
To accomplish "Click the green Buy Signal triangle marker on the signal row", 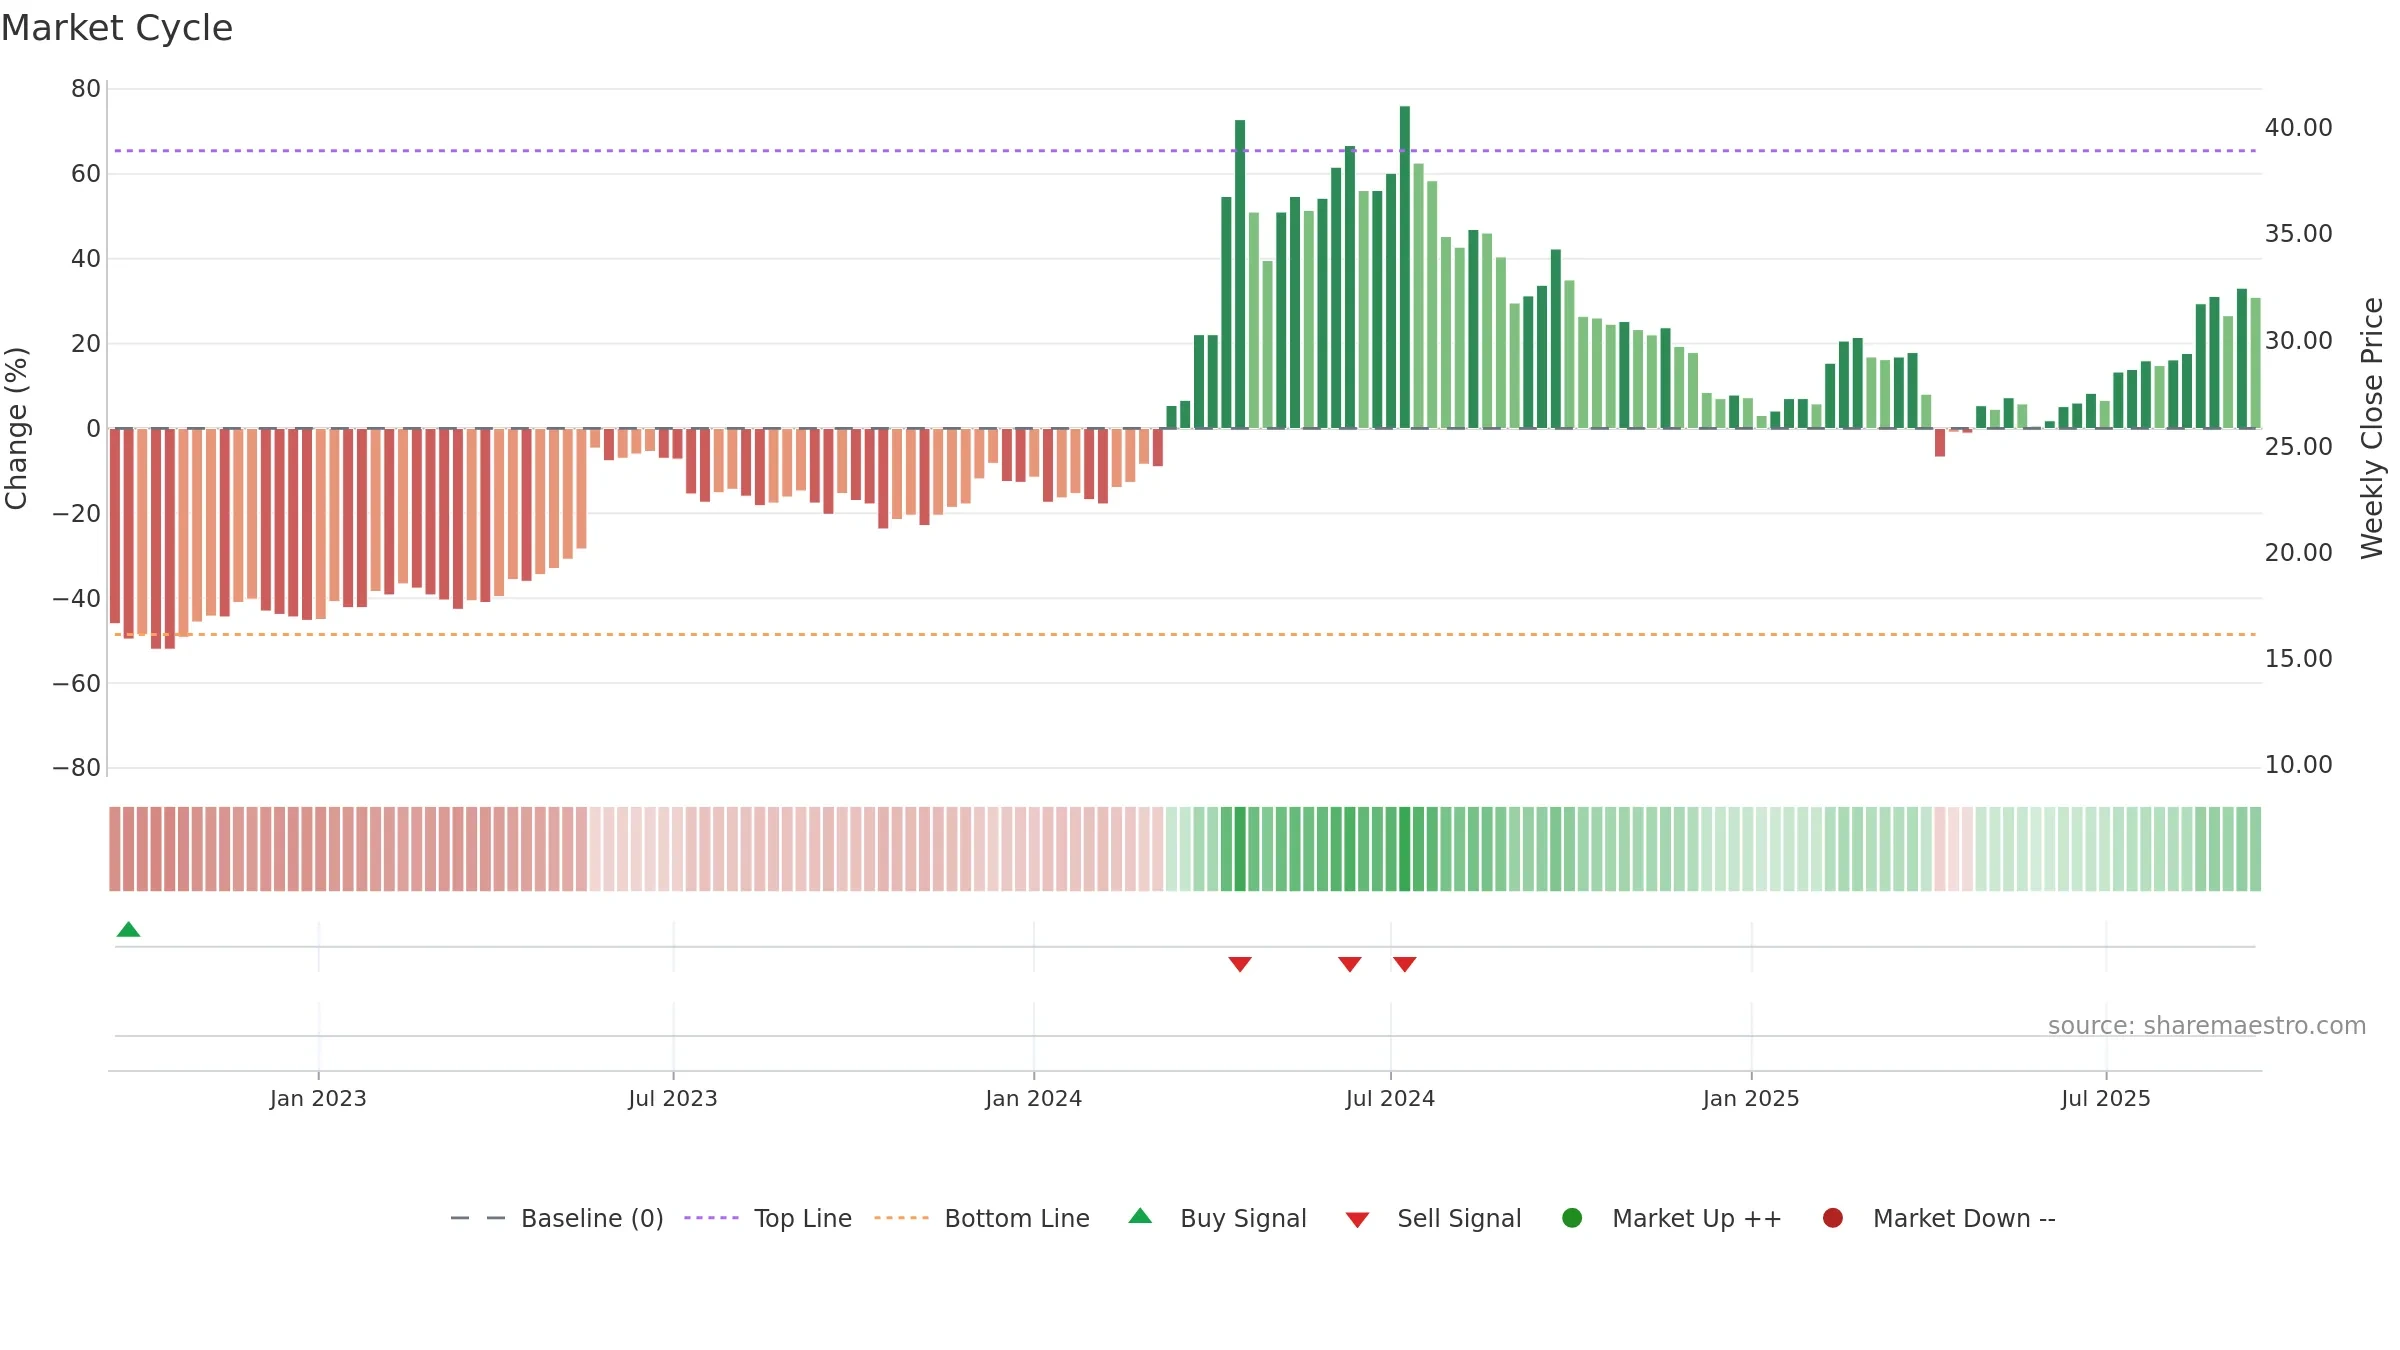I will (128, 929).
